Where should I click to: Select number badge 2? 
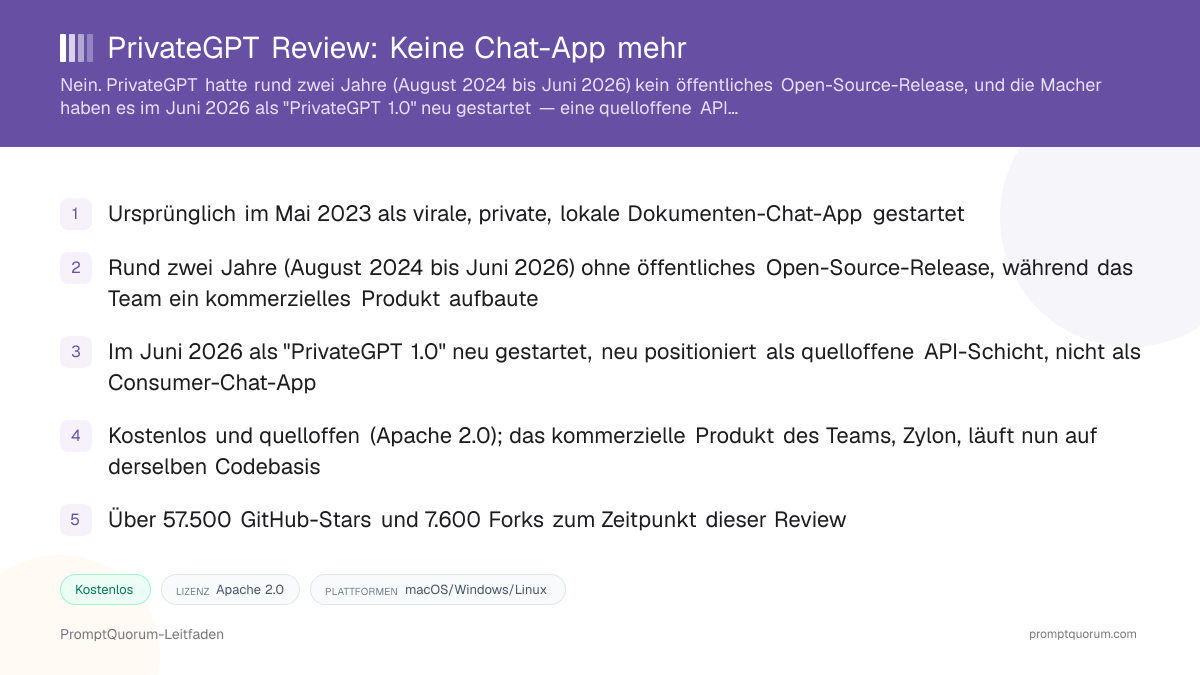point(76,268)
